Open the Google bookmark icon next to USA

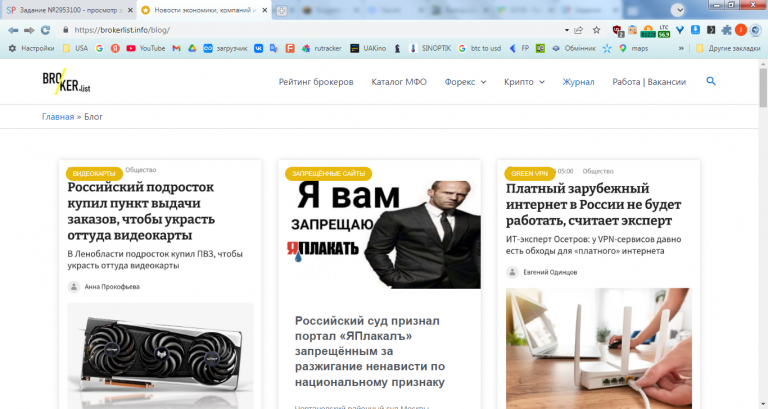(x=99, y=48)
